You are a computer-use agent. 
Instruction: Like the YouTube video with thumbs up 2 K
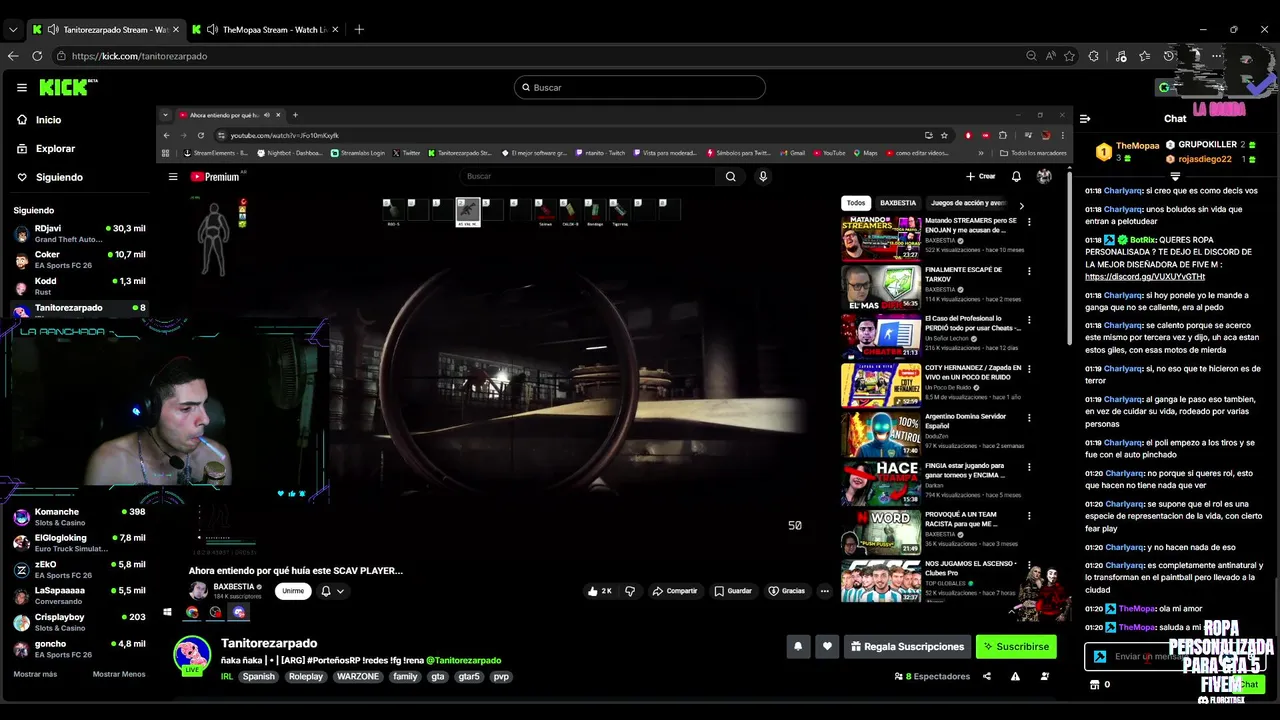pos(600,591)
